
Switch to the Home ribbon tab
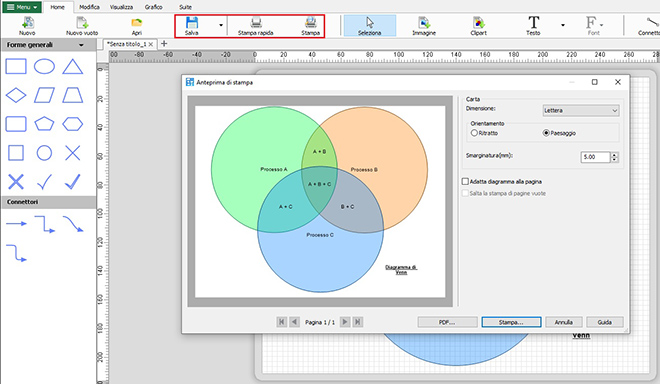[58, 7]
